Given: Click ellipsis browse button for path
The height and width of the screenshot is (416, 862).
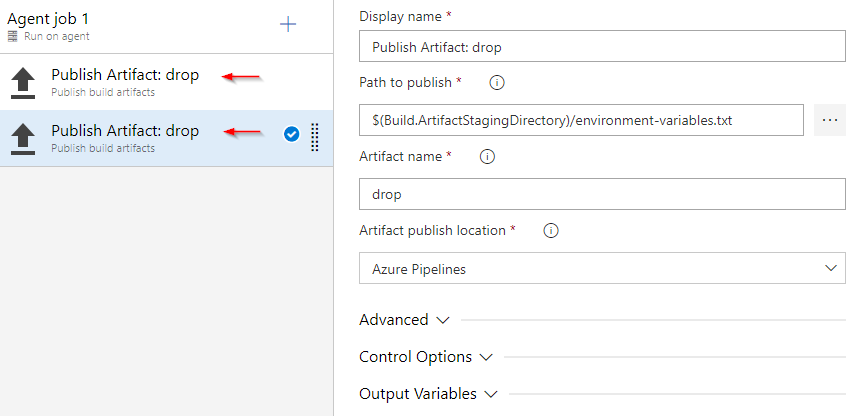Looking at the screenshot, I should [x=829, y=120].
